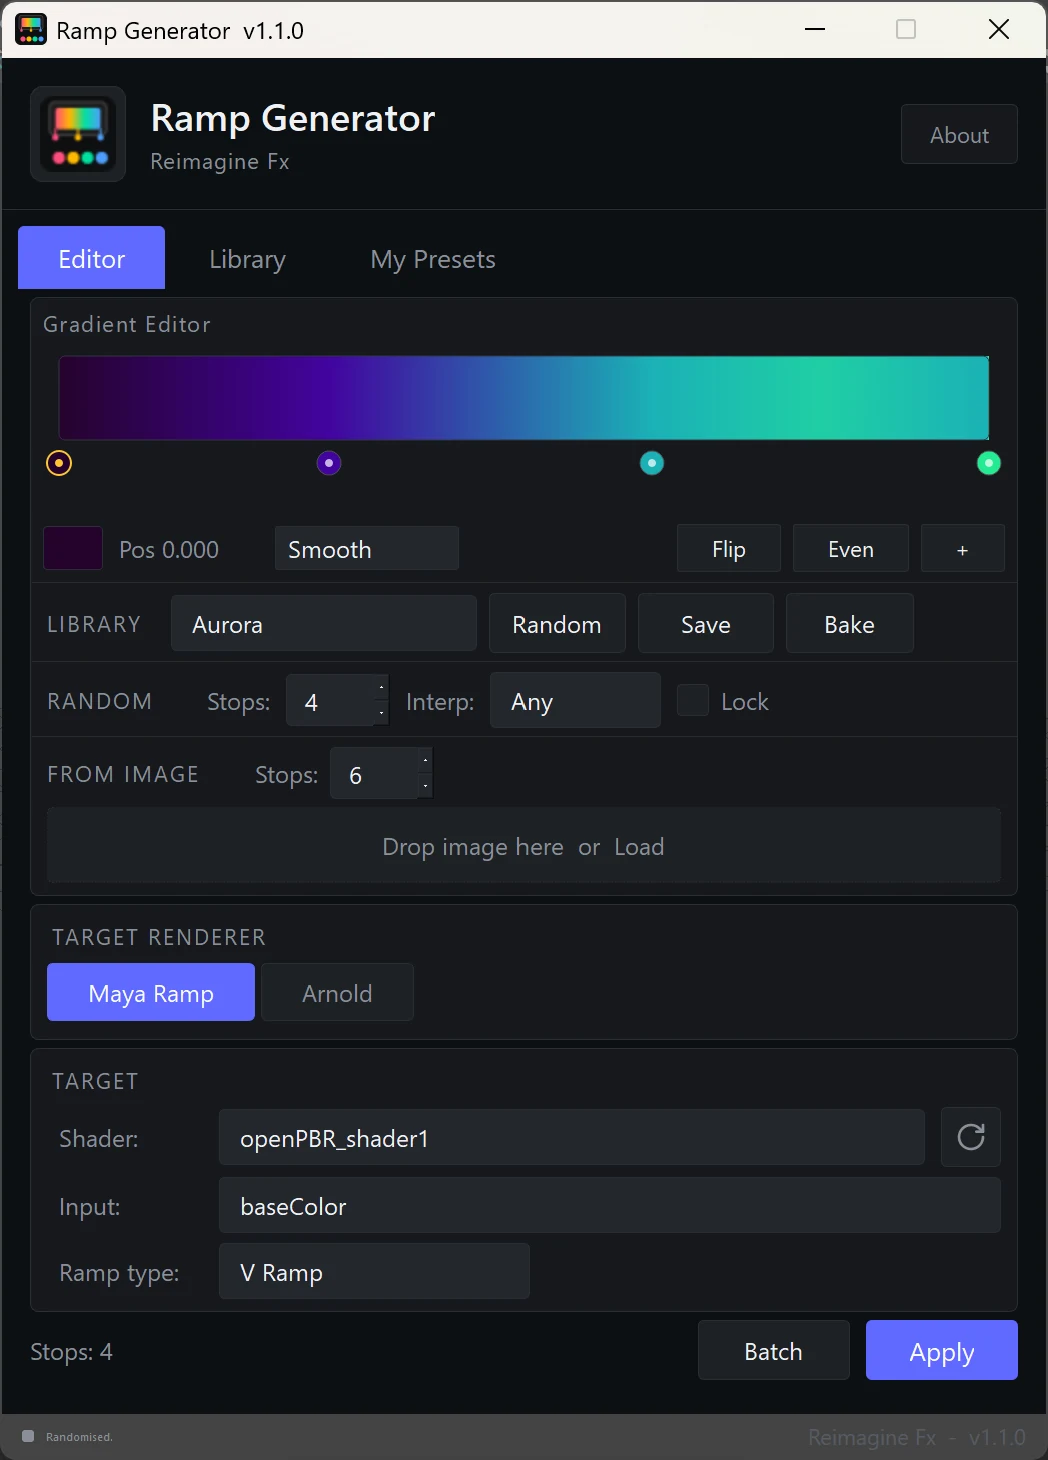
Task: Open the Shader openPBR_shader1 dropdown
Action: tap(572, 1137)
